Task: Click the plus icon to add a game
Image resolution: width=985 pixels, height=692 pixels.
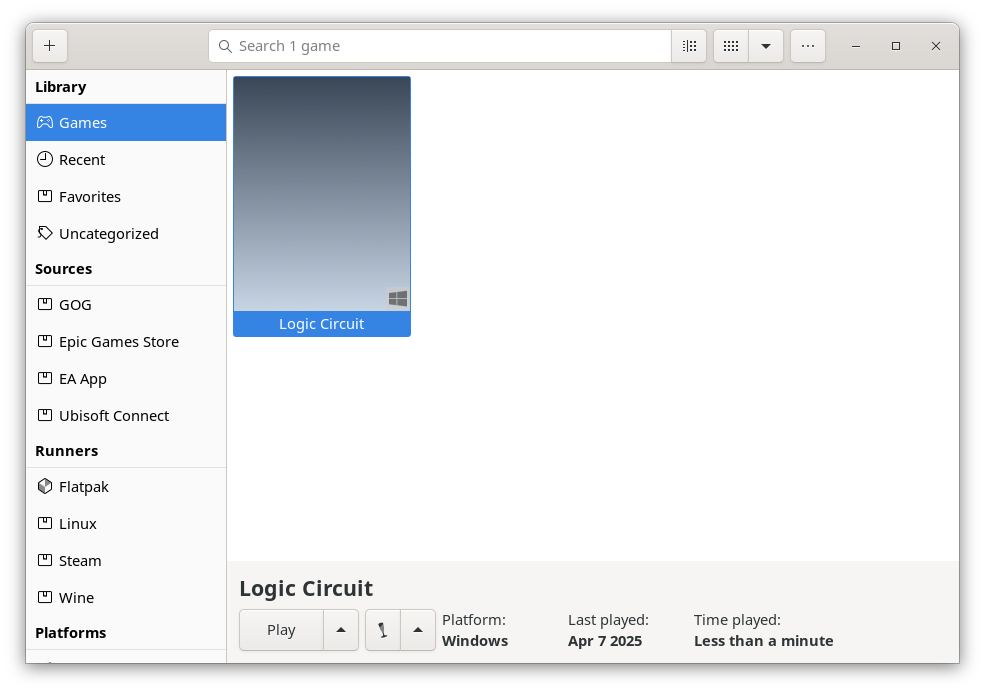Action: [50, 46]
